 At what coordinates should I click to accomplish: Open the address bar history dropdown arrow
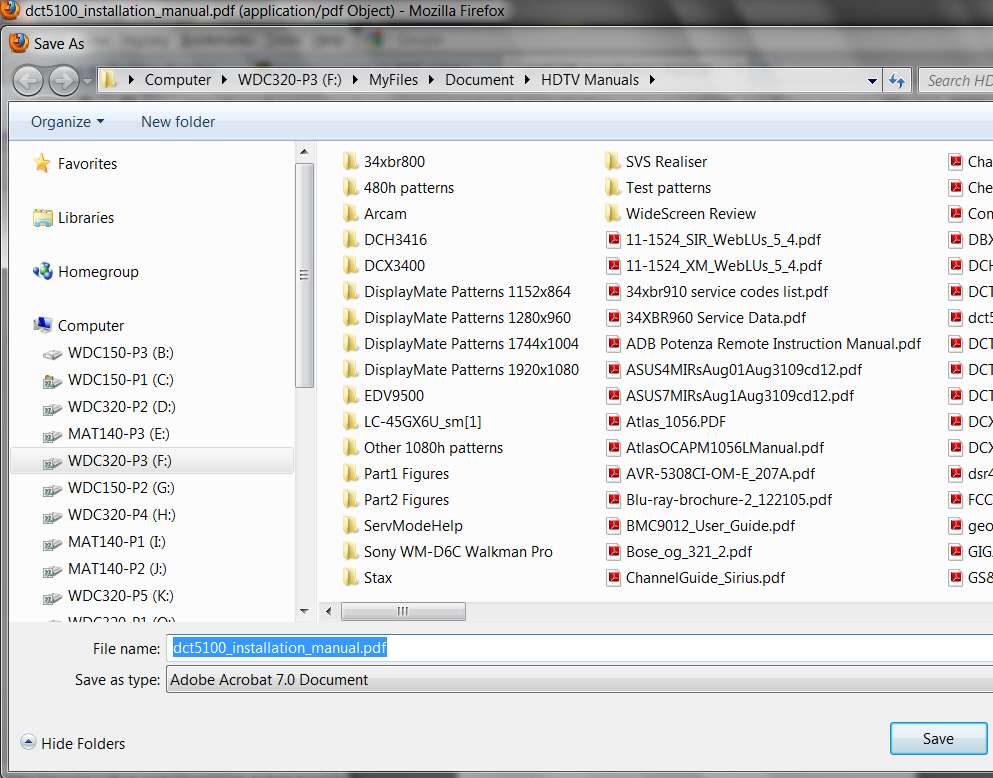(x=872, y=81)
